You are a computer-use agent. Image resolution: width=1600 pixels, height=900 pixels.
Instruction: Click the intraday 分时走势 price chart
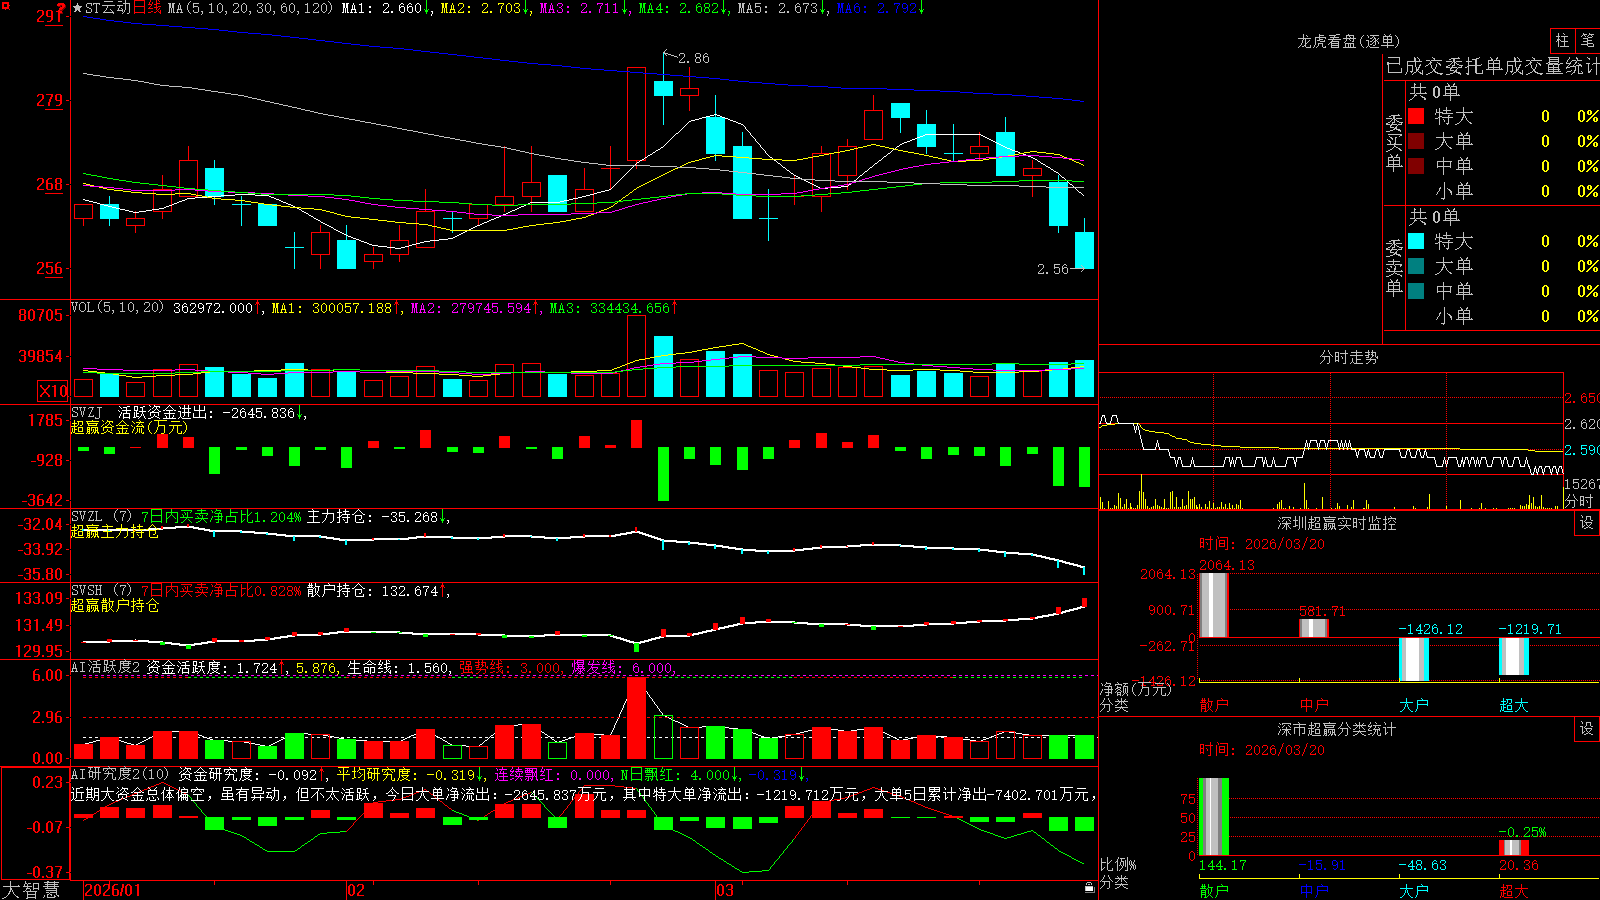[1331, 424]
